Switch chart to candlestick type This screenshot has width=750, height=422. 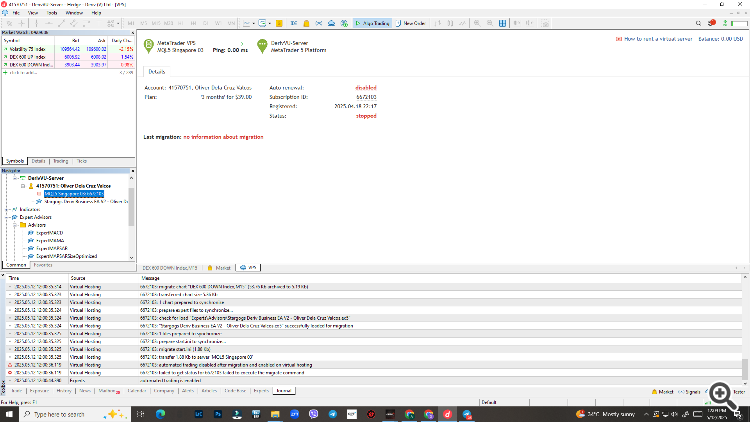450,23
